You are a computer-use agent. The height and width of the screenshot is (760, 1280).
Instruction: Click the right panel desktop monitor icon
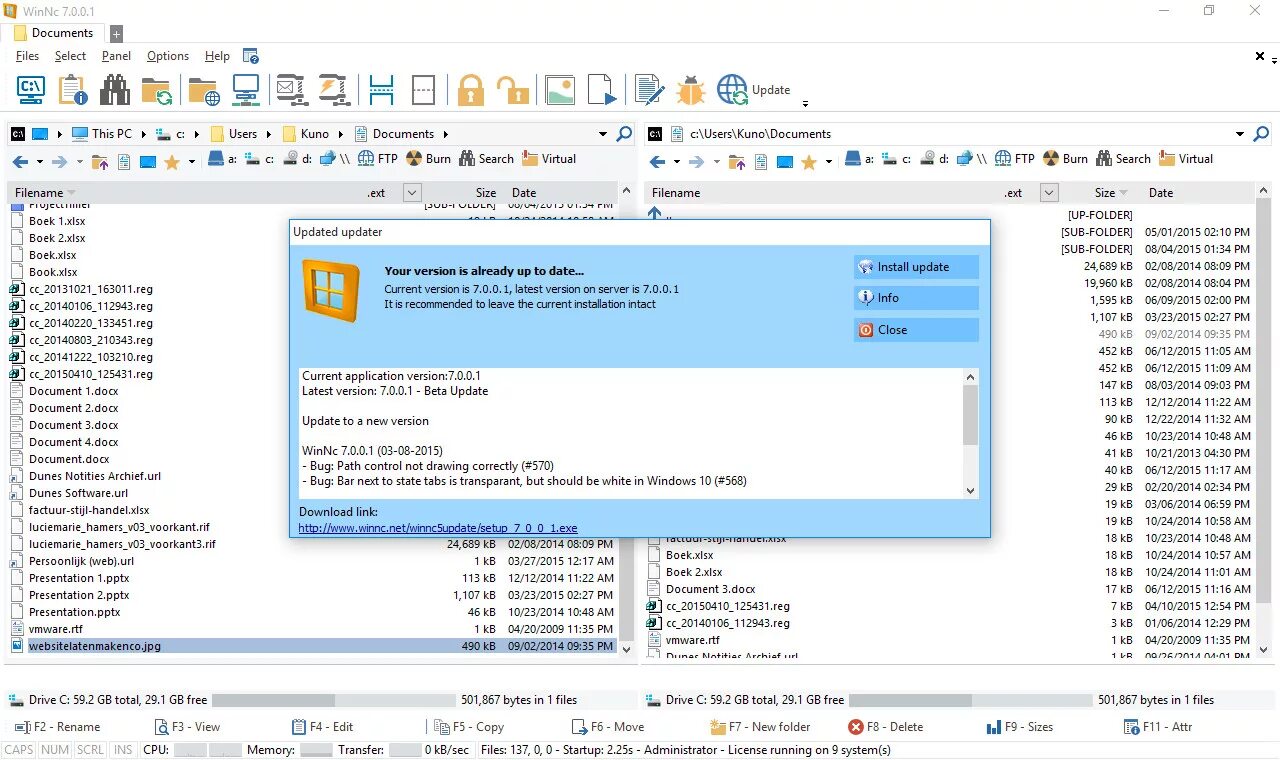[x=785, y=161]
